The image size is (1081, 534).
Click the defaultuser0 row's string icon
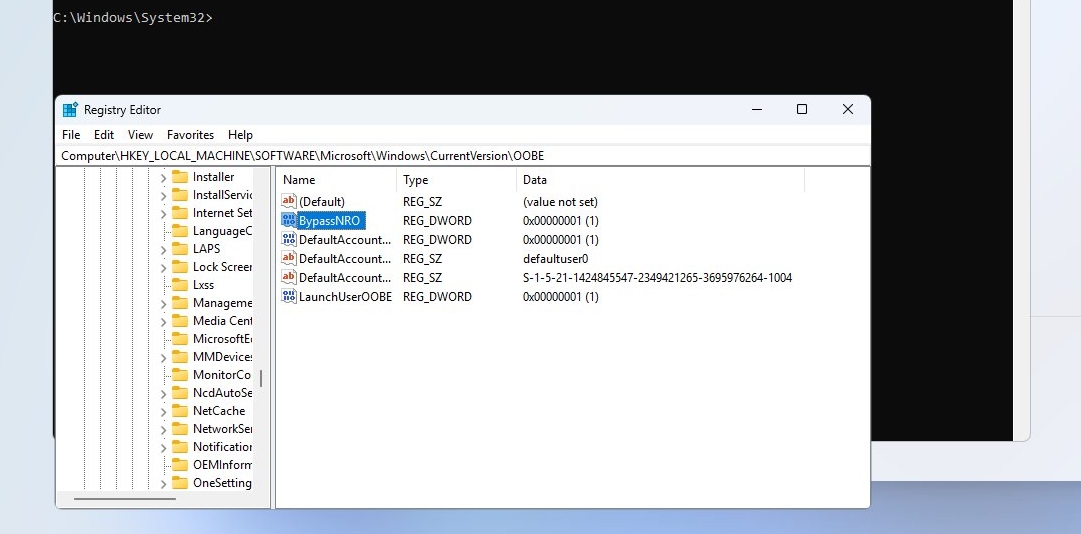pos(289,259)
